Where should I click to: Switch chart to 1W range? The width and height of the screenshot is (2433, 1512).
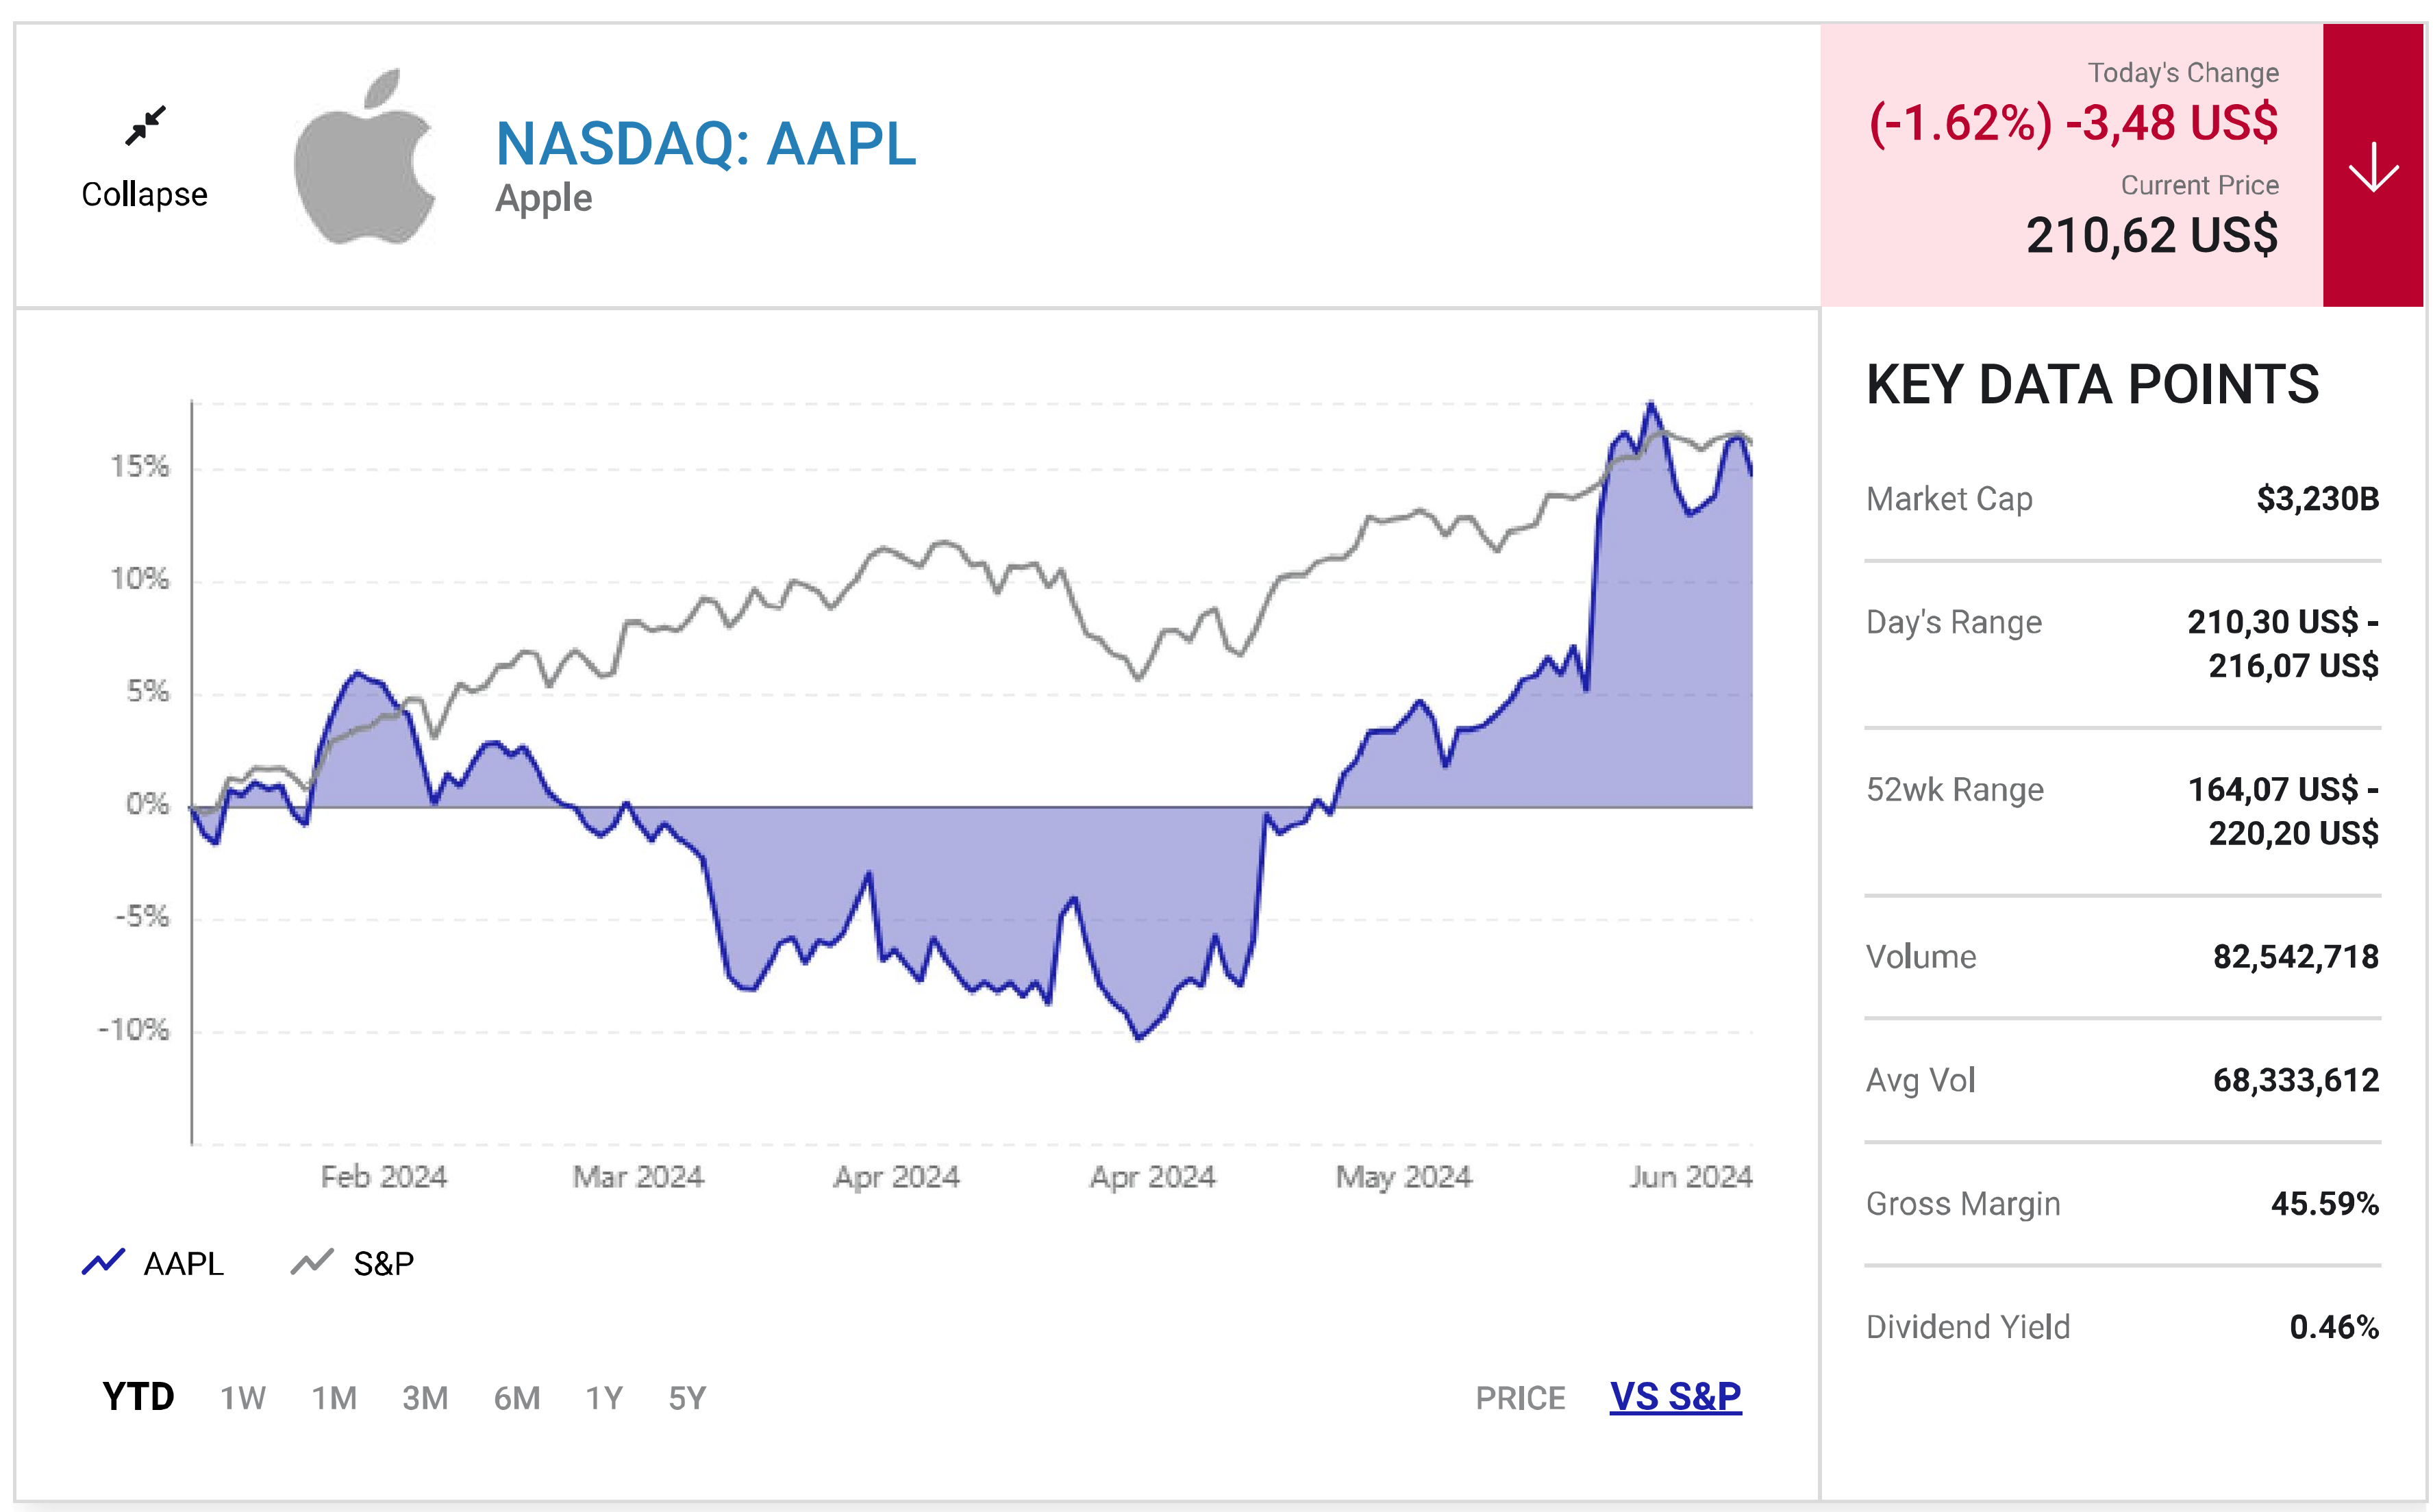click(243, 1398)
